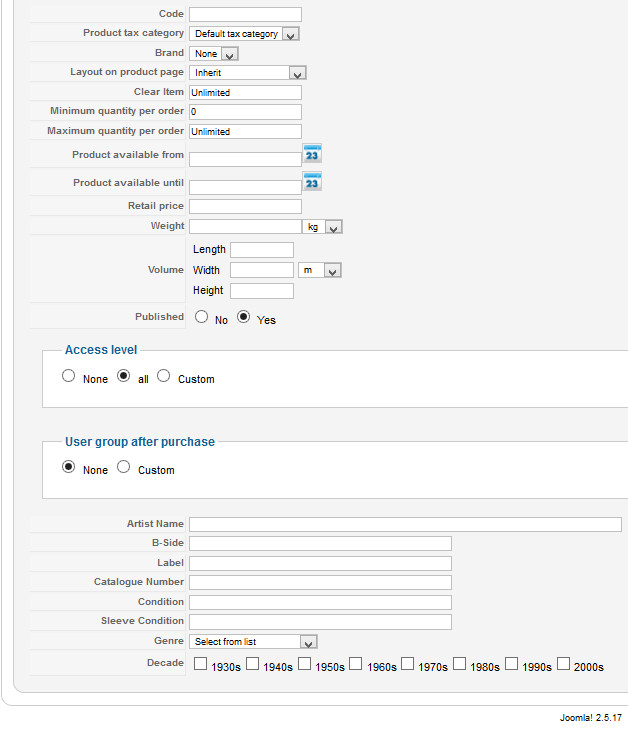Open the Product tax category dropdown
Image resolution: width=628 pixels, height=730 pixels.
pos(245,34)
